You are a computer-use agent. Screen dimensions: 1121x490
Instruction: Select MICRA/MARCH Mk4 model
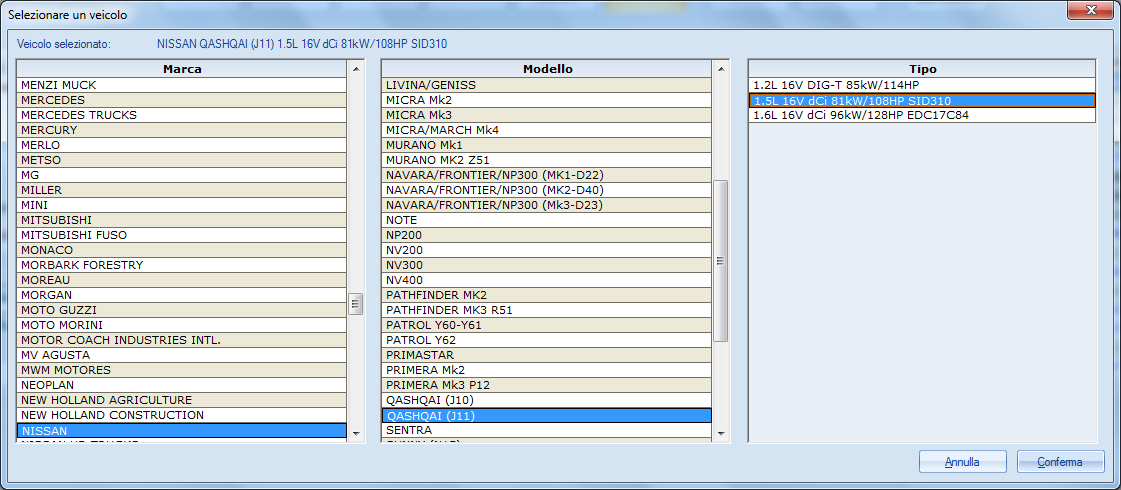547,130
